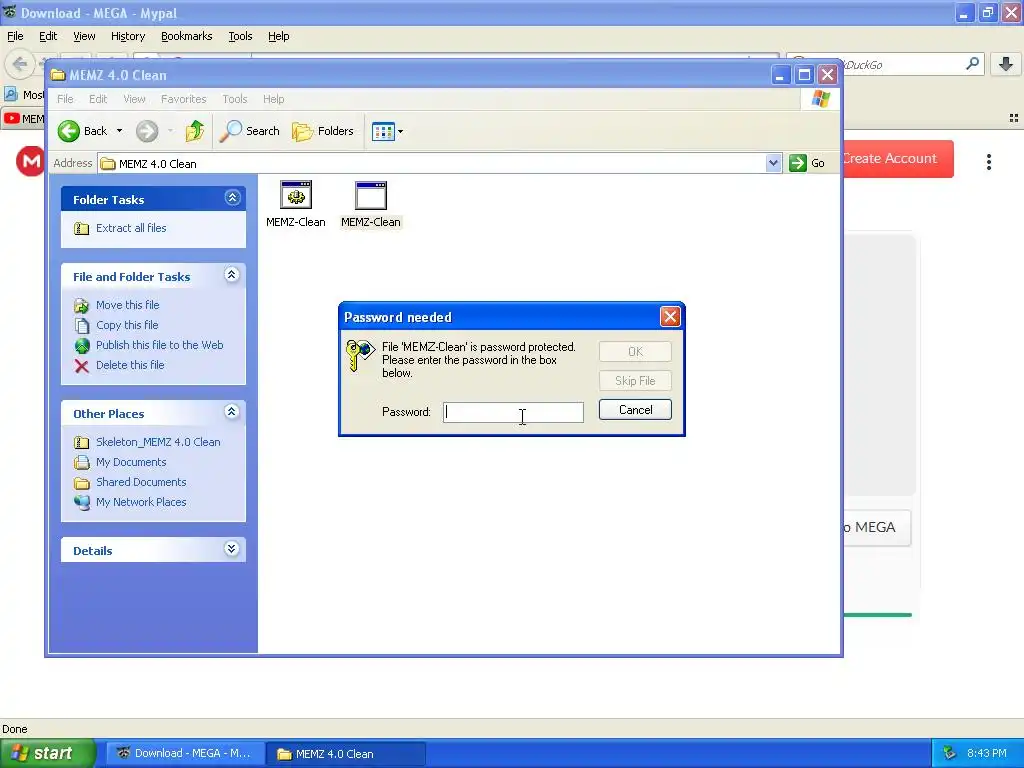Image resolution: width=1024 pixels, height=768 pixels.
Task: Toggle the Folders pane button
Action: [x=323, y=131]
